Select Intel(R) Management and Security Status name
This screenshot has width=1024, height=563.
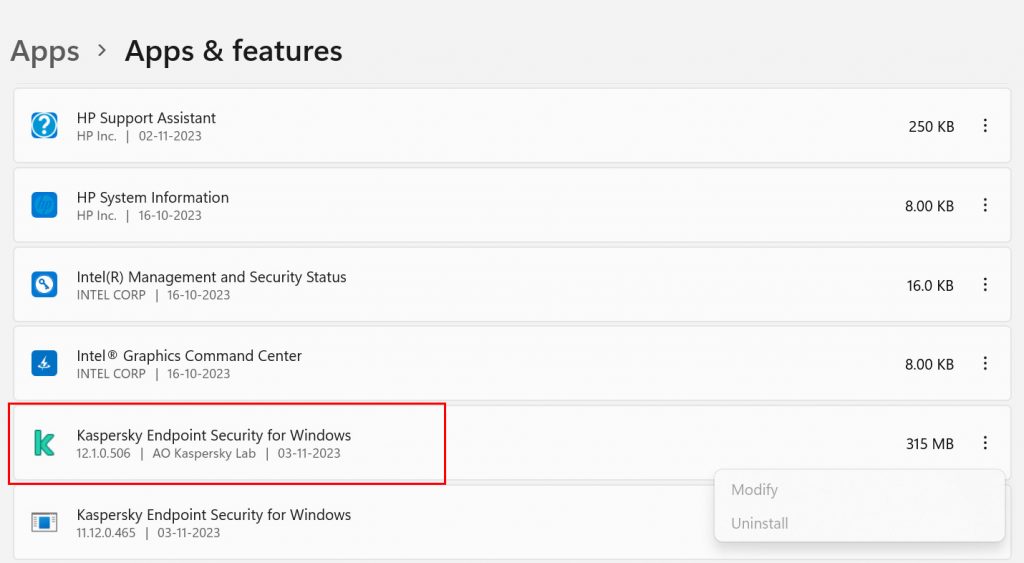tap(212, 277)
